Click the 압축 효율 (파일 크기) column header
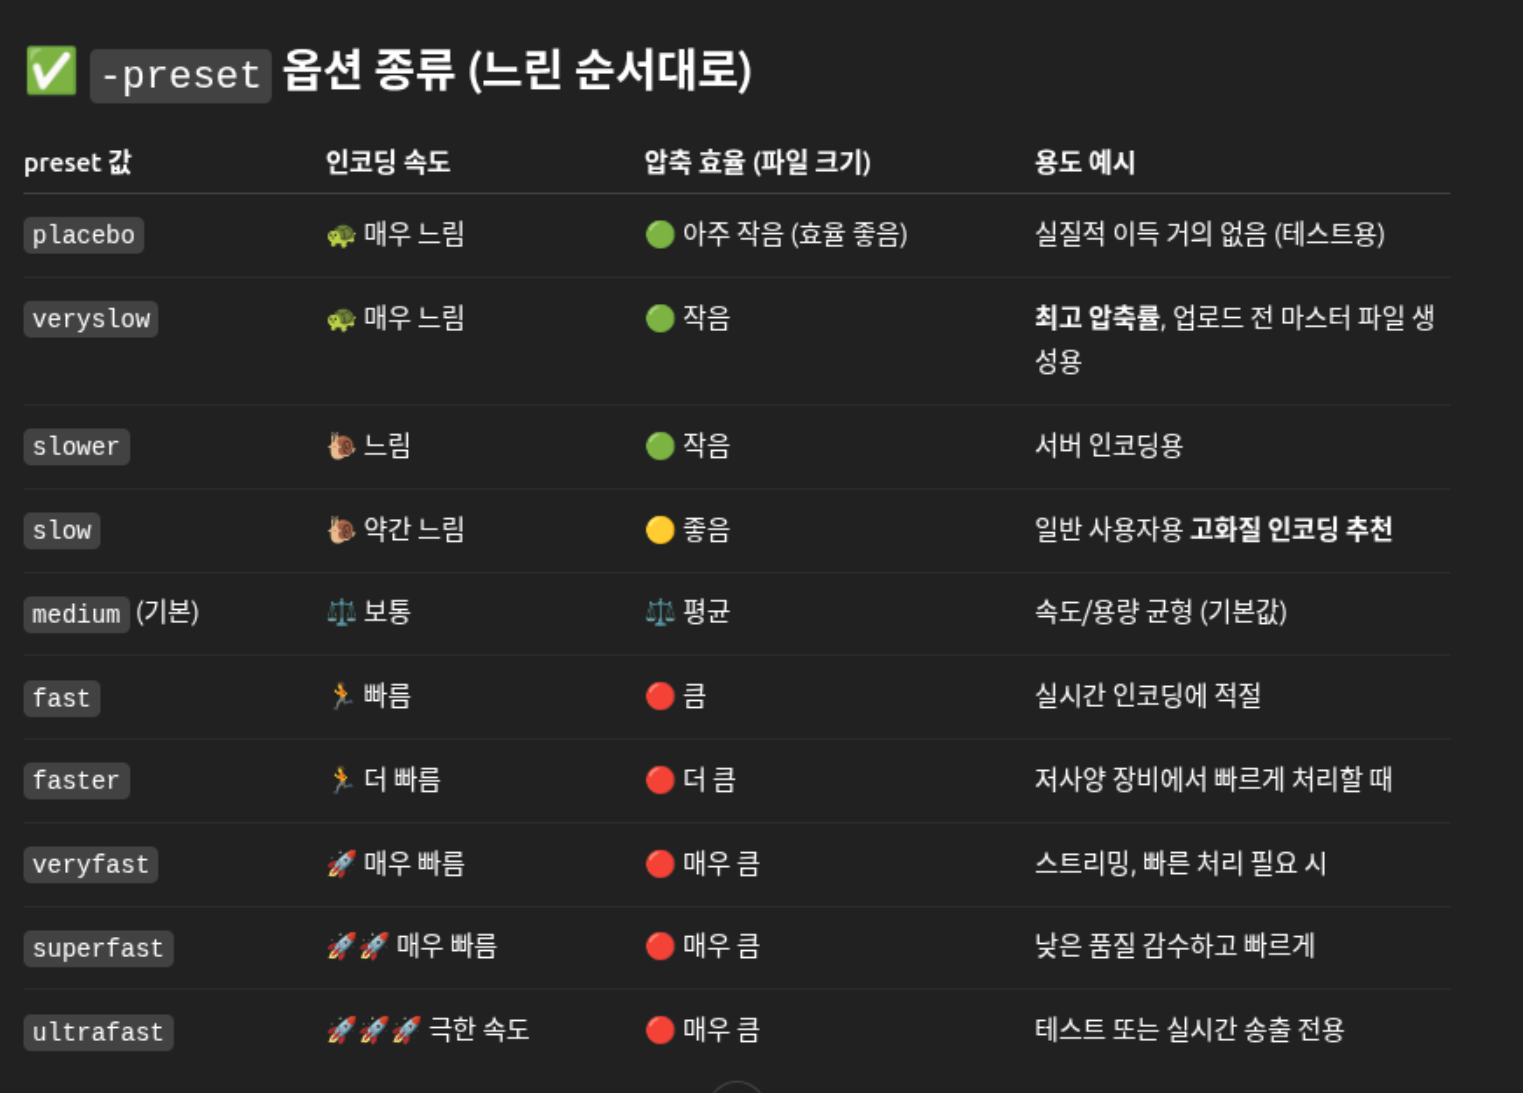The width and height of the screenshot is (1523, 1093). tap(757, 162)
